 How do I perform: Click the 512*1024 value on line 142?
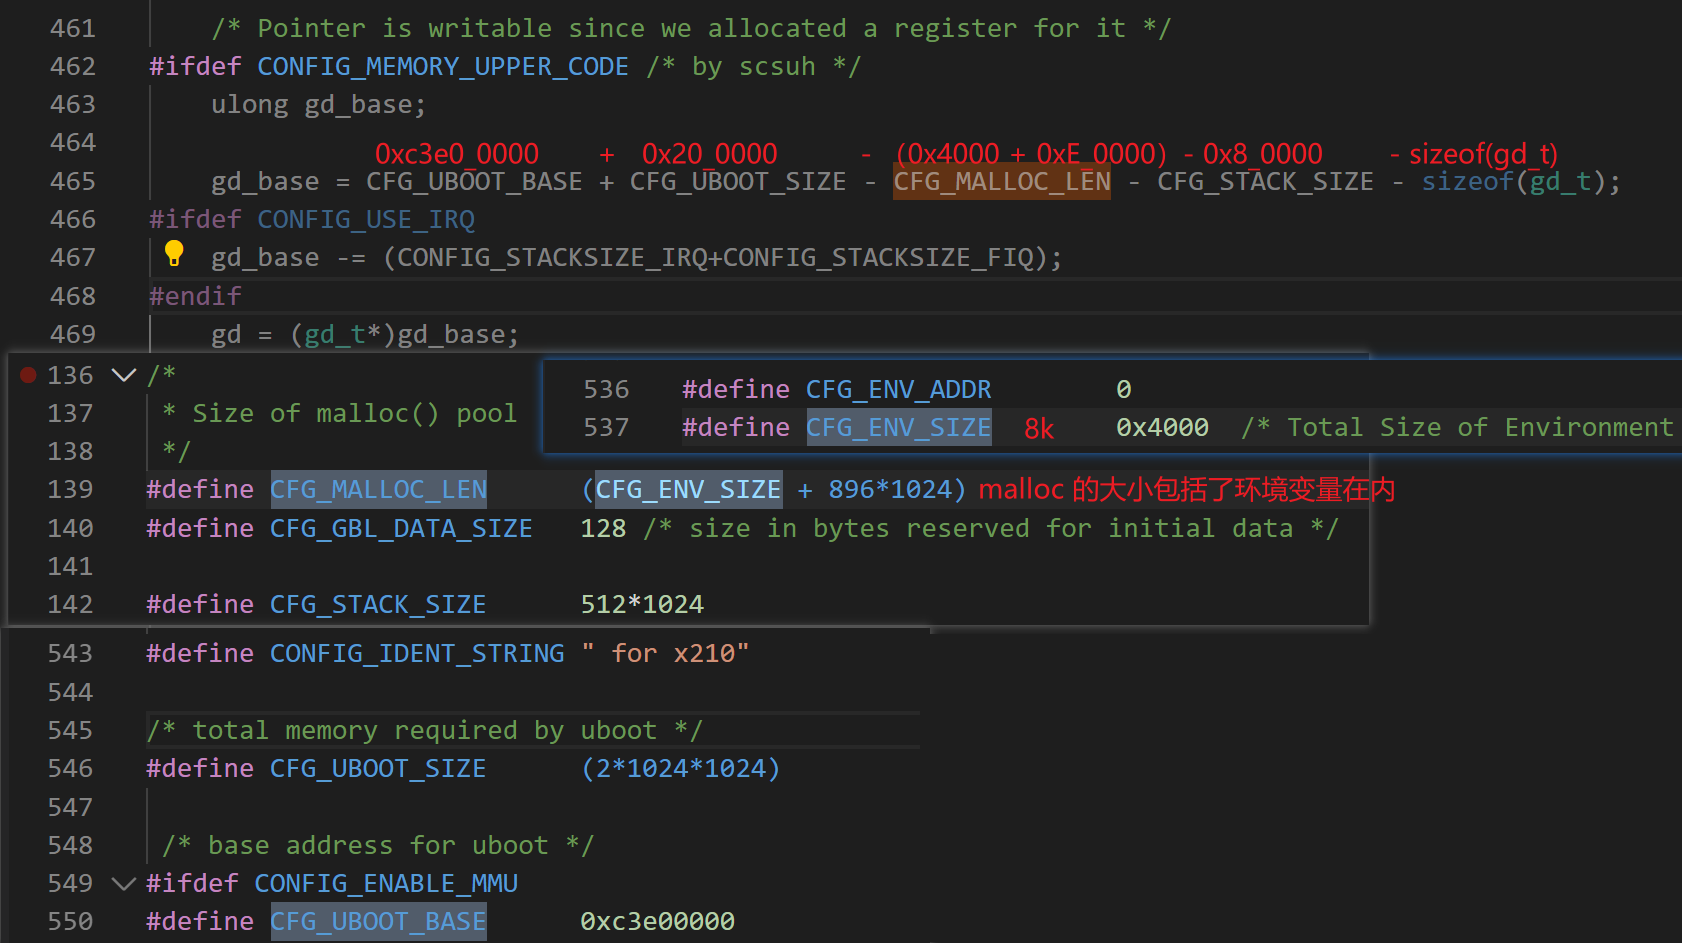(642, 604)
